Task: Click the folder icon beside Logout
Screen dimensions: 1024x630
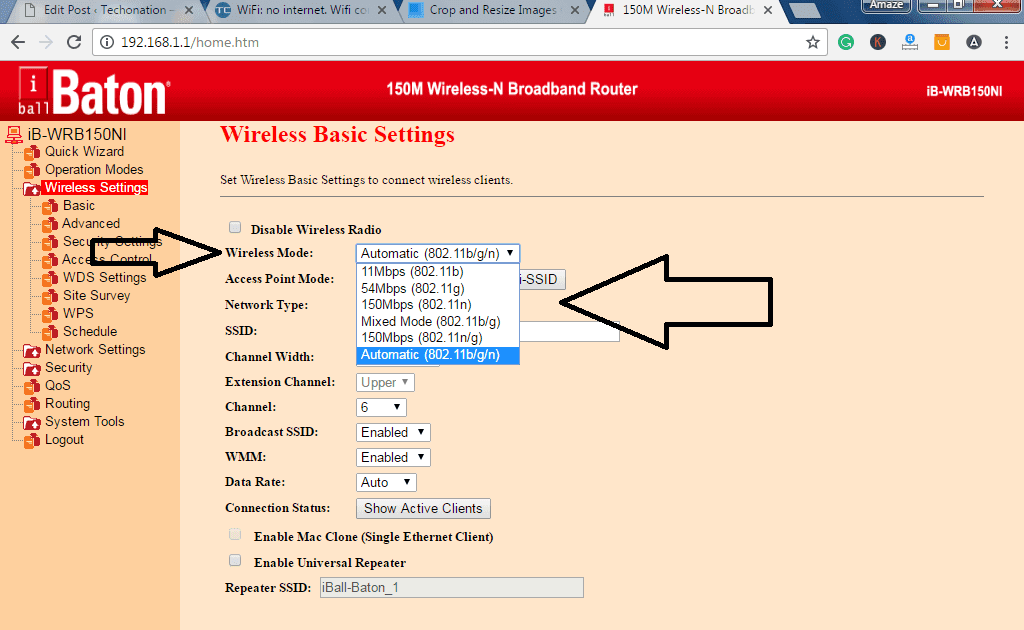Action: pyautogui.click(x=32, y=441)
